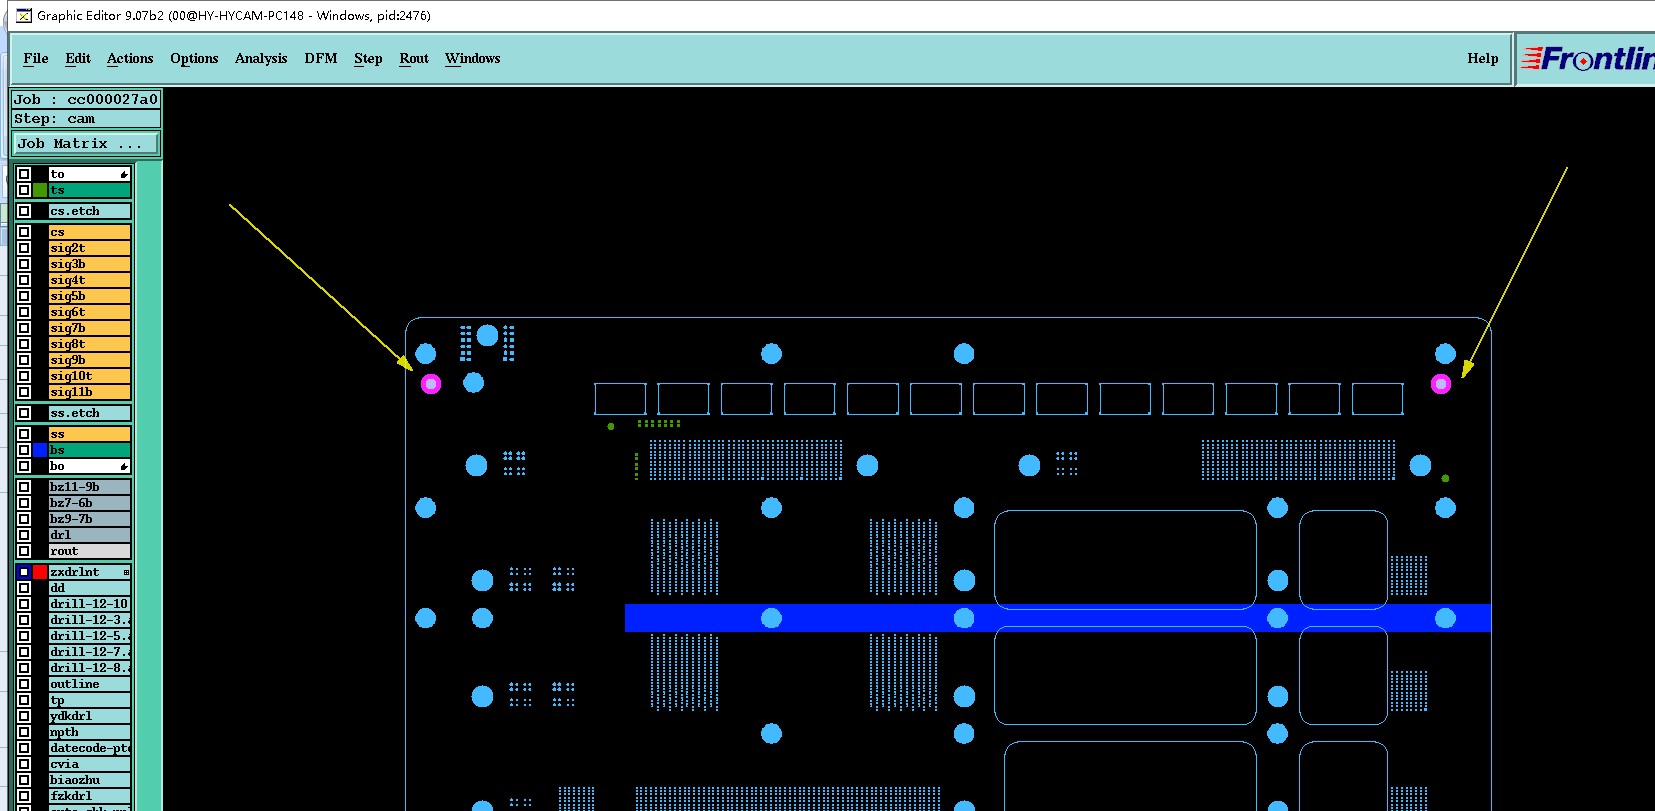Select the 'cs' layer name

(90, 232)
